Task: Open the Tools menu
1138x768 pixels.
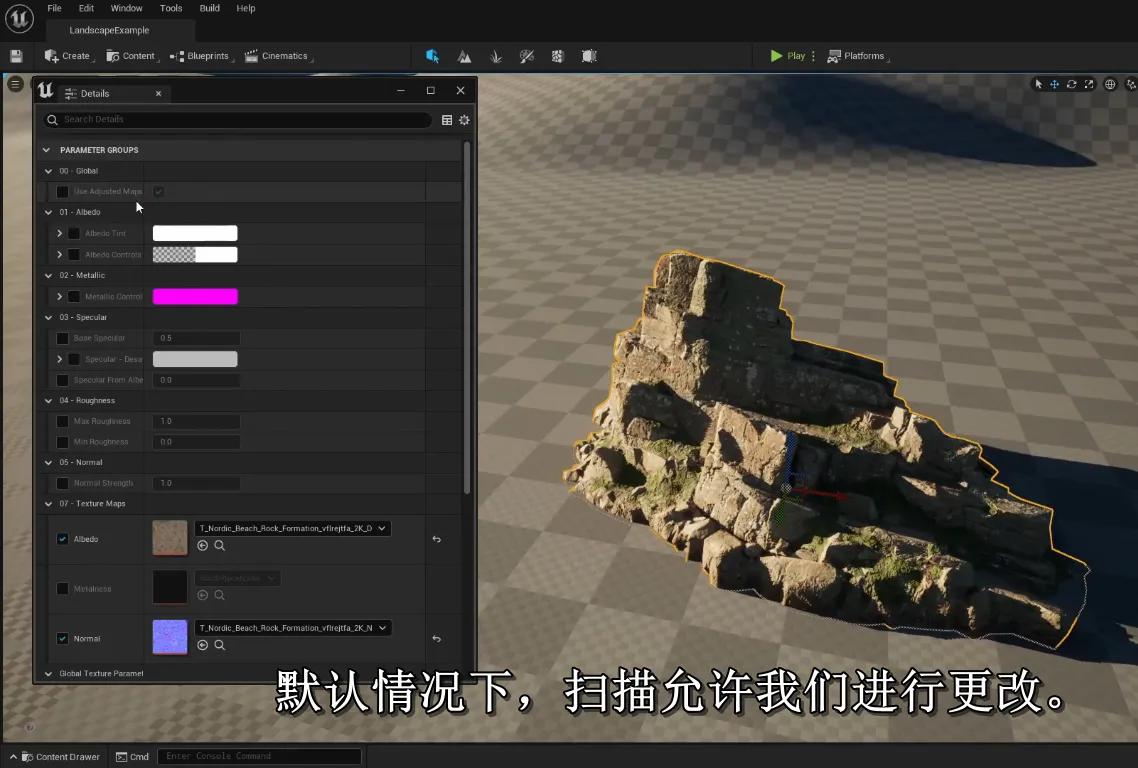Action: click(x=171, y=8)
